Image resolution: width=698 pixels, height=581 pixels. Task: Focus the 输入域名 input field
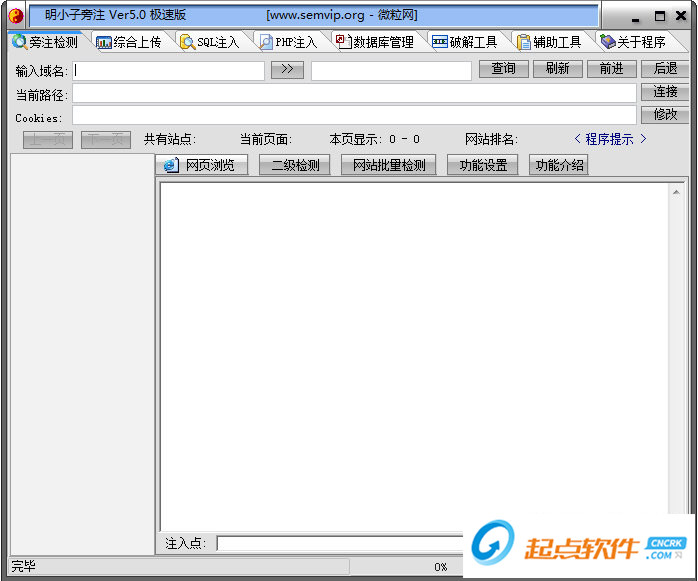pos(168,71)
